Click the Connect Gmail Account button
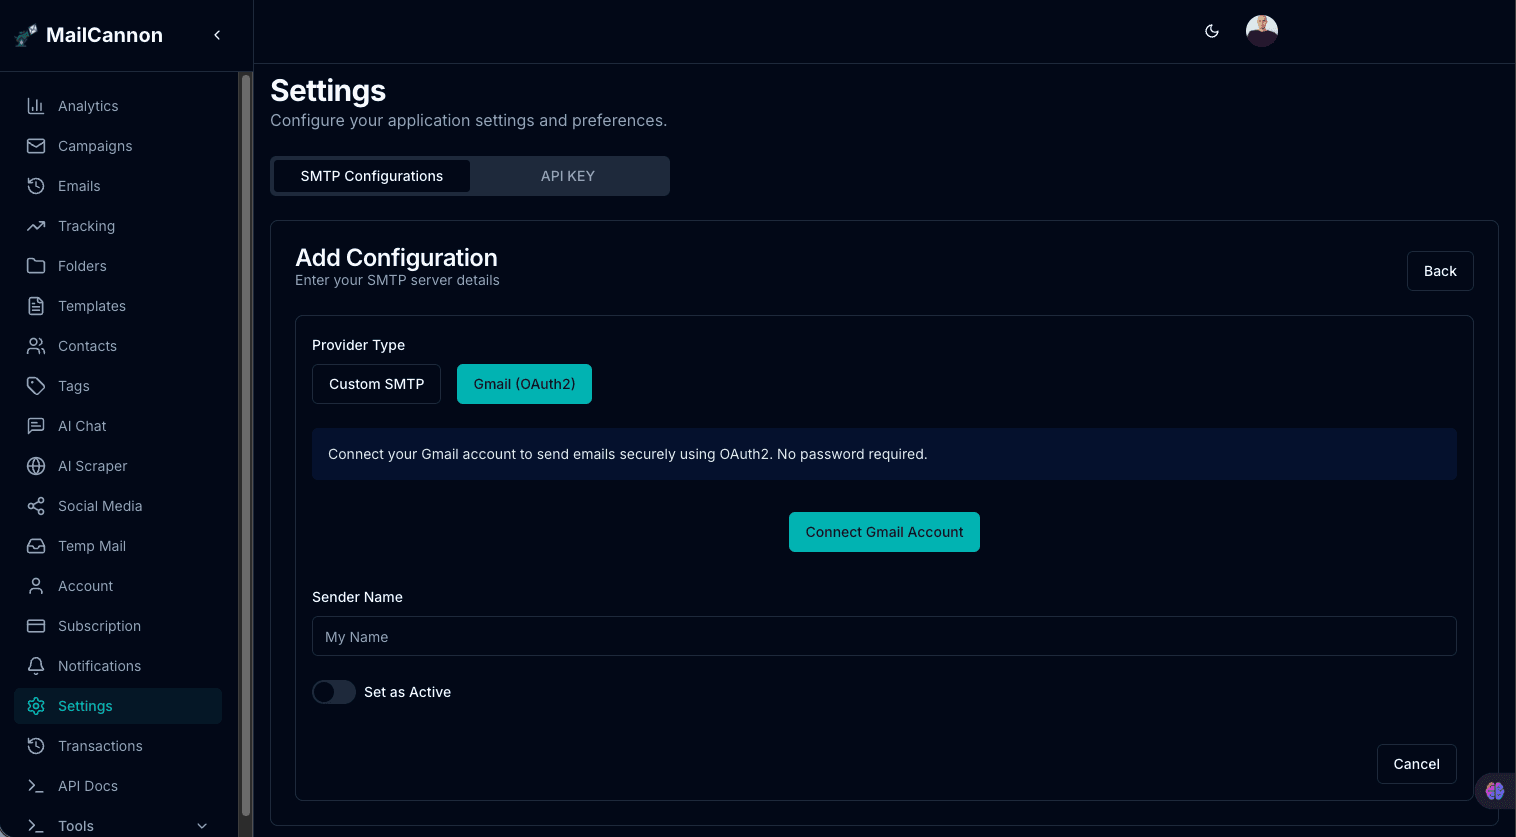1516x837 pixels. (884, 532)
